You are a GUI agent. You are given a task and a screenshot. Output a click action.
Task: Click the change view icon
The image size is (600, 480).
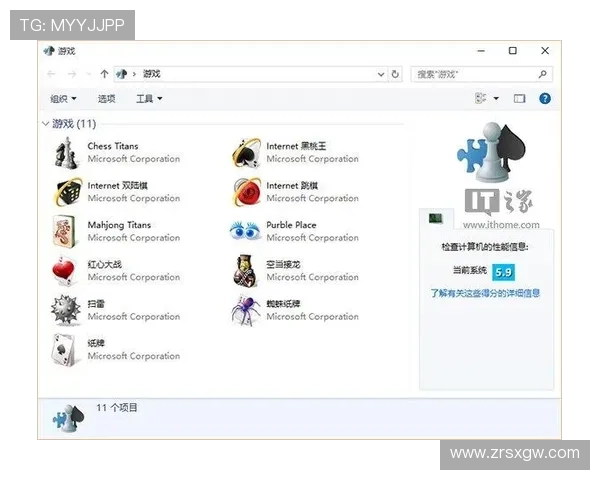(481, 98)
